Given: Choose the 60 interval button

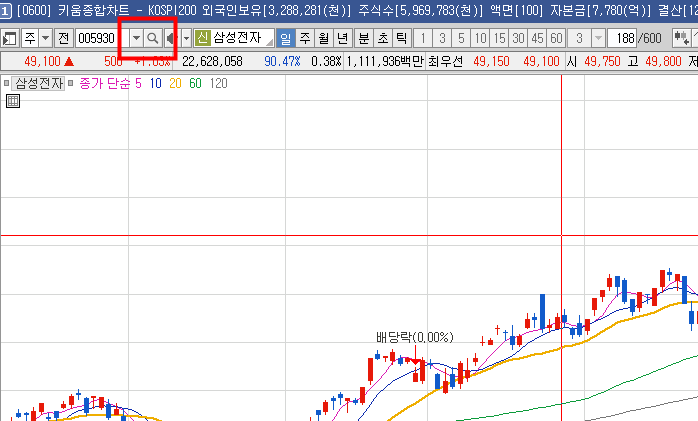Looking at the screenshot, I should coord(556,39).
